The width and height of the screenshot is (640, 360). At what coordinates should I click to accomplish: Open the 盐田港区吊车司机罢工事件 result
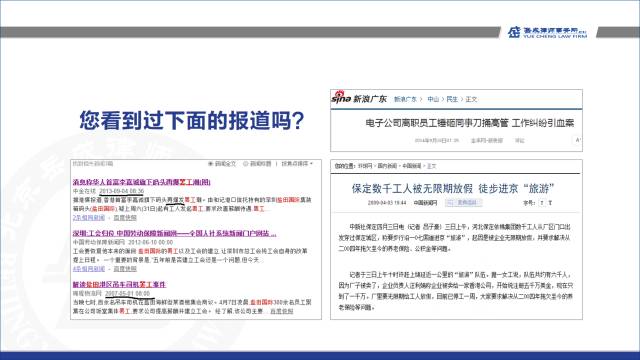[x=119, y=284]
